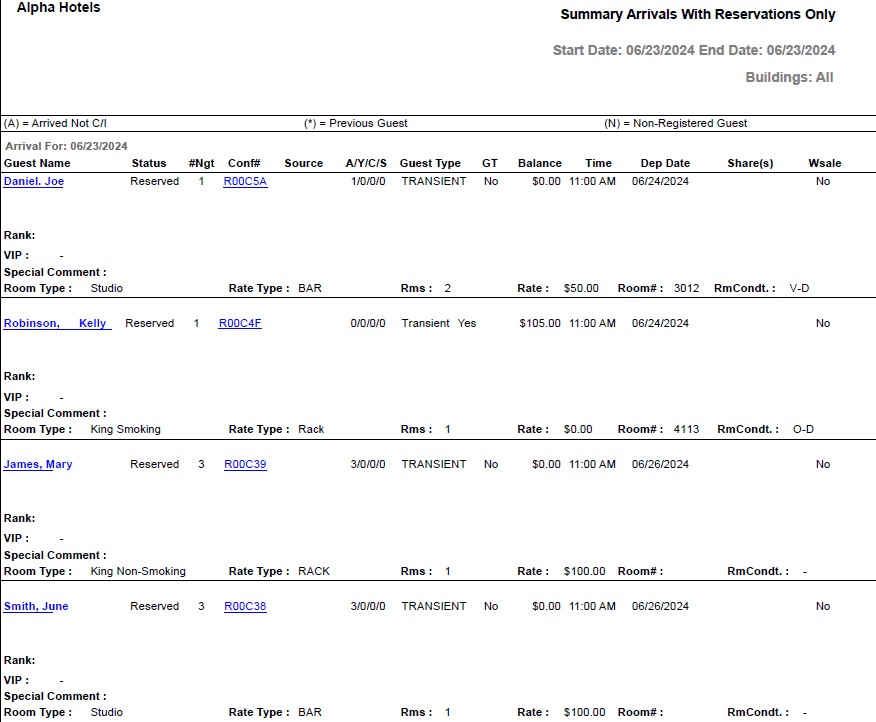876x722 pixels.
Task: Click the Status column header
Action: (148, 163)
